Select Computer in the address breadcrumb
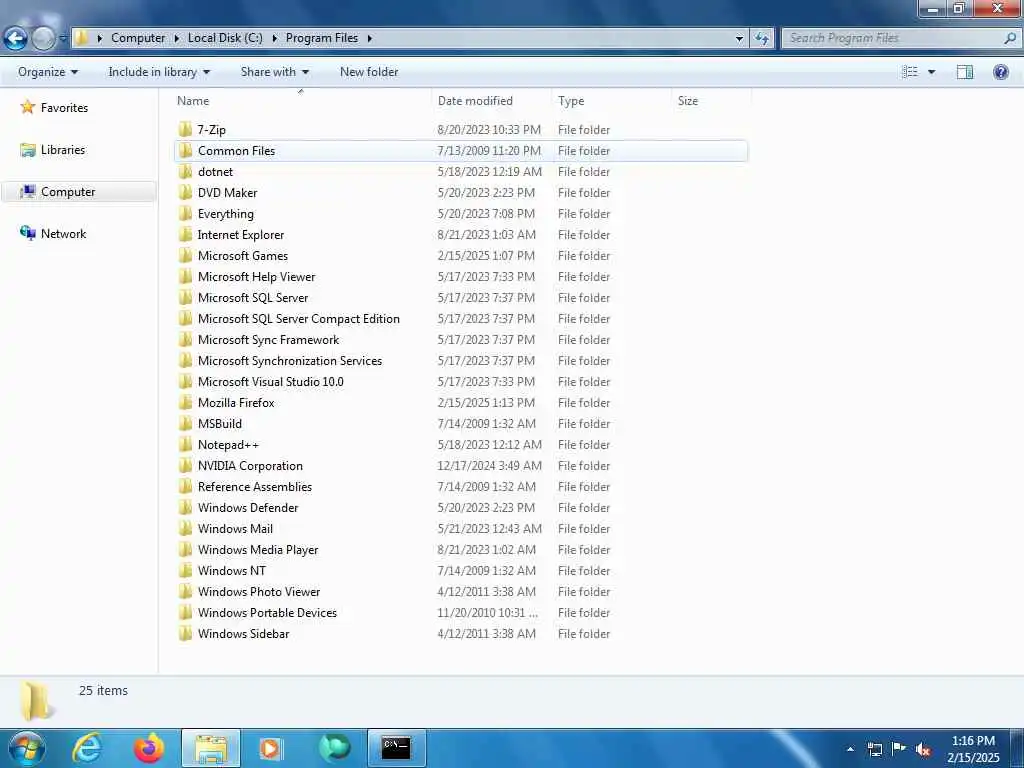The height and width of the screenshot is (768, 1024). click(x=138, y=38)
